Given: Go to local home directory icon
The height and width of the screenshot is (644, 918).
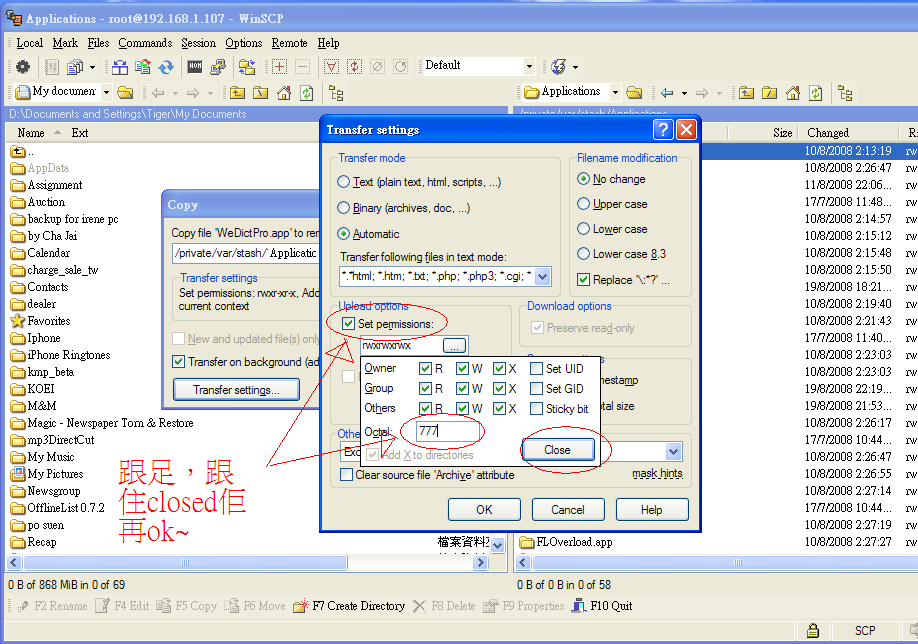Looking at the screenshot, I should point(283,93).
